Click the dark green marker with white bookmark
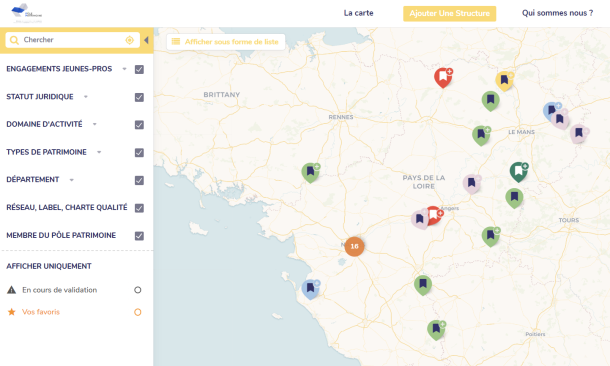The image size is (610, 366). 519,172
